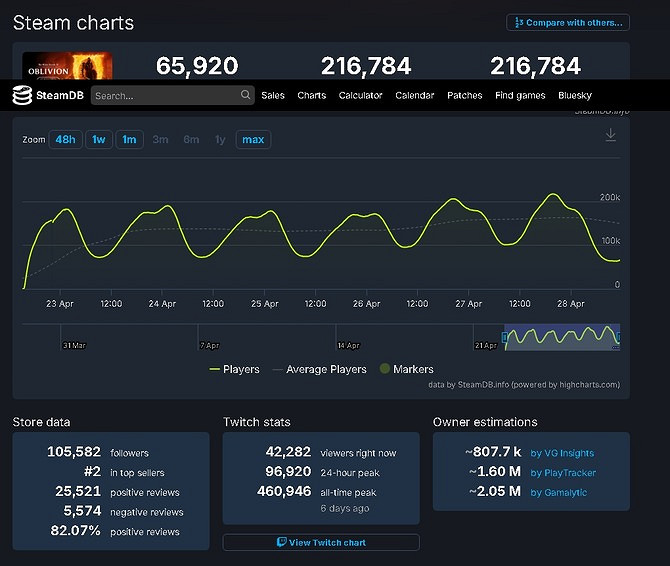The height and width of the screenshot is (566, 670).
Task: Set chart zoom to 1m
Action: [x=129, y=140]
